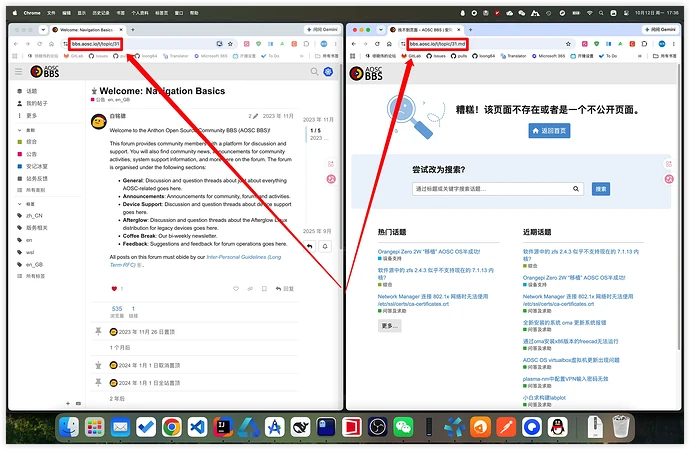
Task: Click the search topics input field
Action: pyautogui.click(x=498, y=189)
